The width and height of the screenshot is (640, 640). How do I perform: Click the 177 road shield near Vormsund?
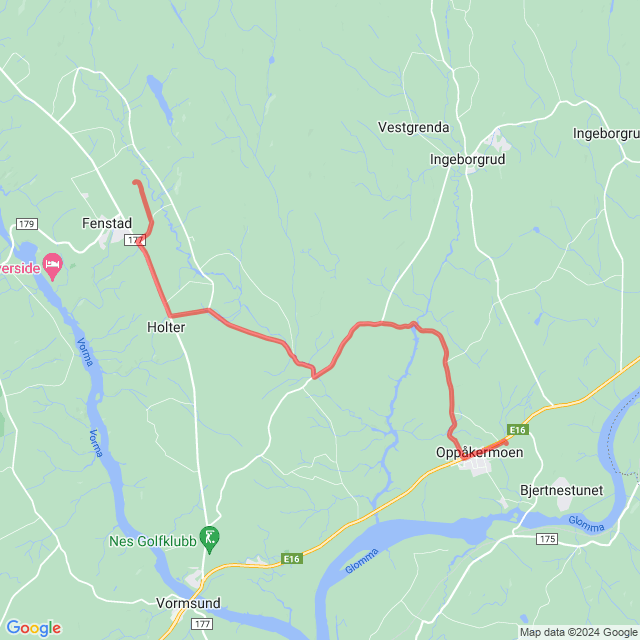202,624
